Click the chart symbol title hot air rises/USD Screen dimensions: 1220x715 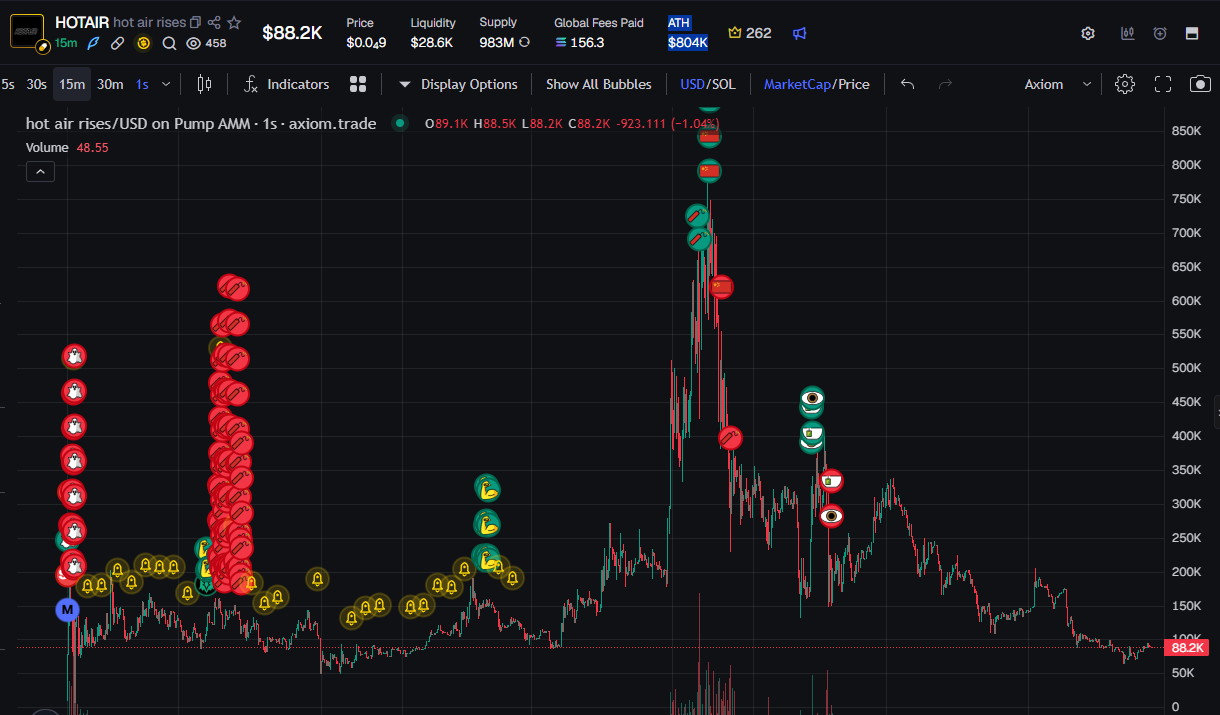(x=201, y=124)
